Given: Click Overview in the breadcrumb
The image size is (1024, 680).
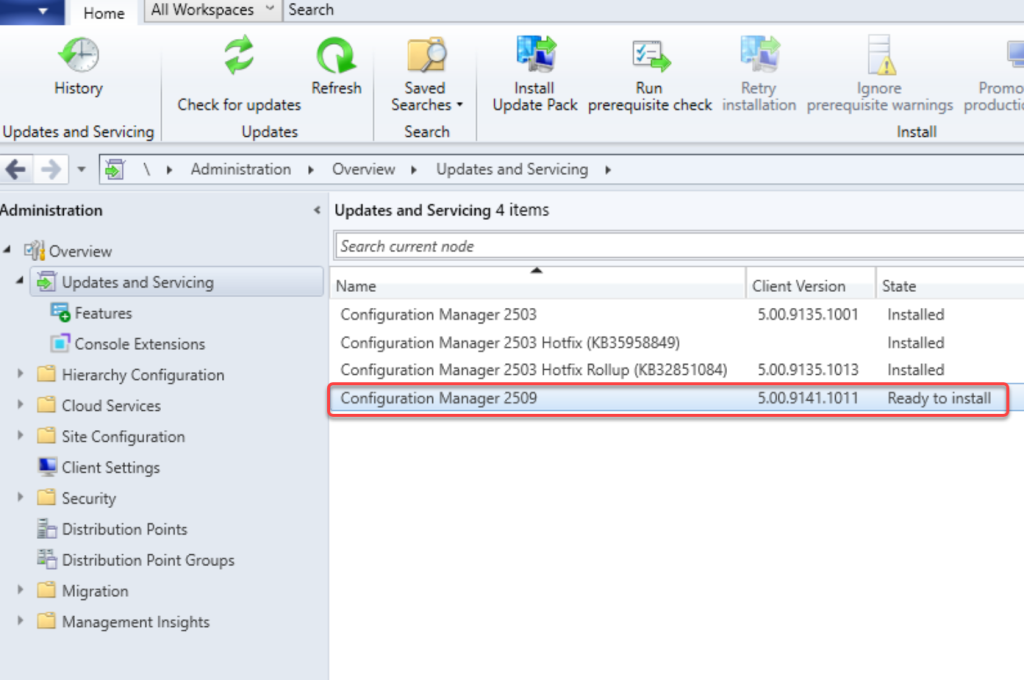Looking at the screenshot, I should point(363,169).
